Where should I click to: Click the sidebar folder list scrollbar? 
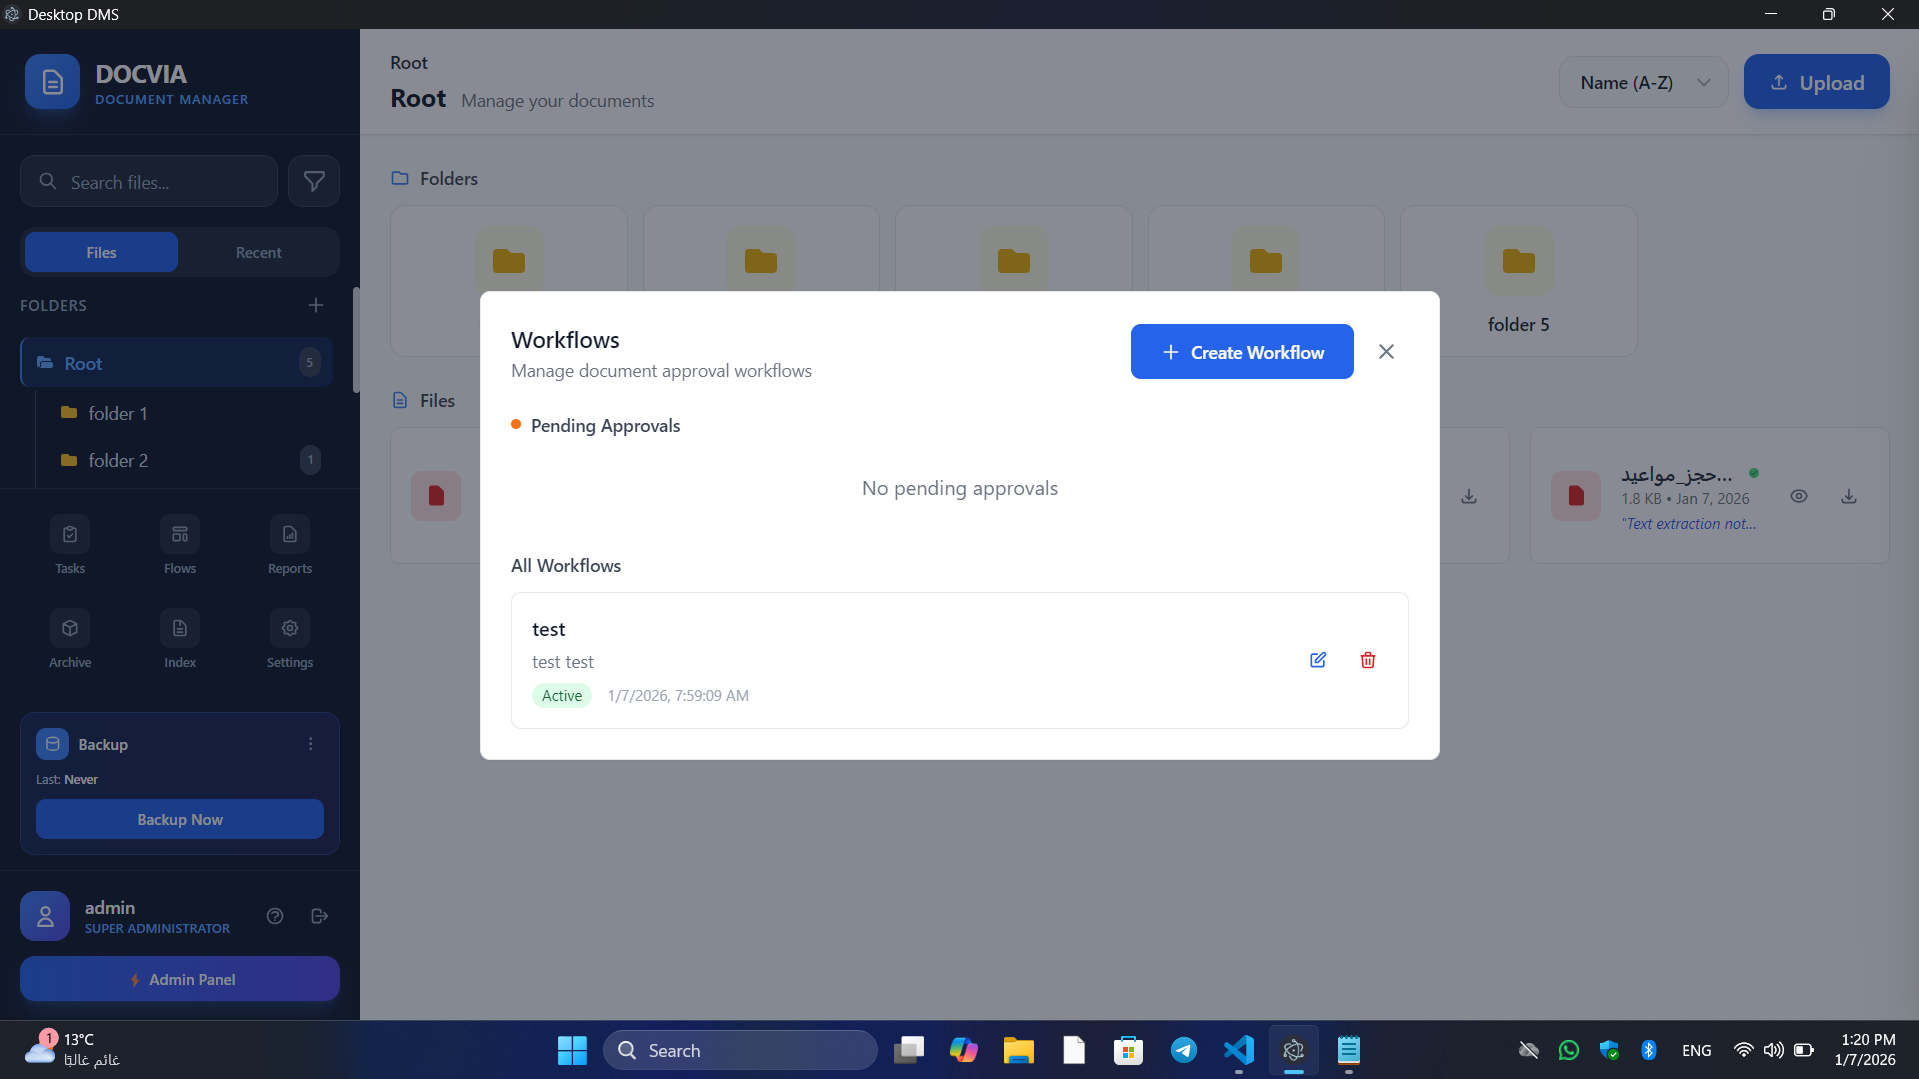(x=356, y=340)
